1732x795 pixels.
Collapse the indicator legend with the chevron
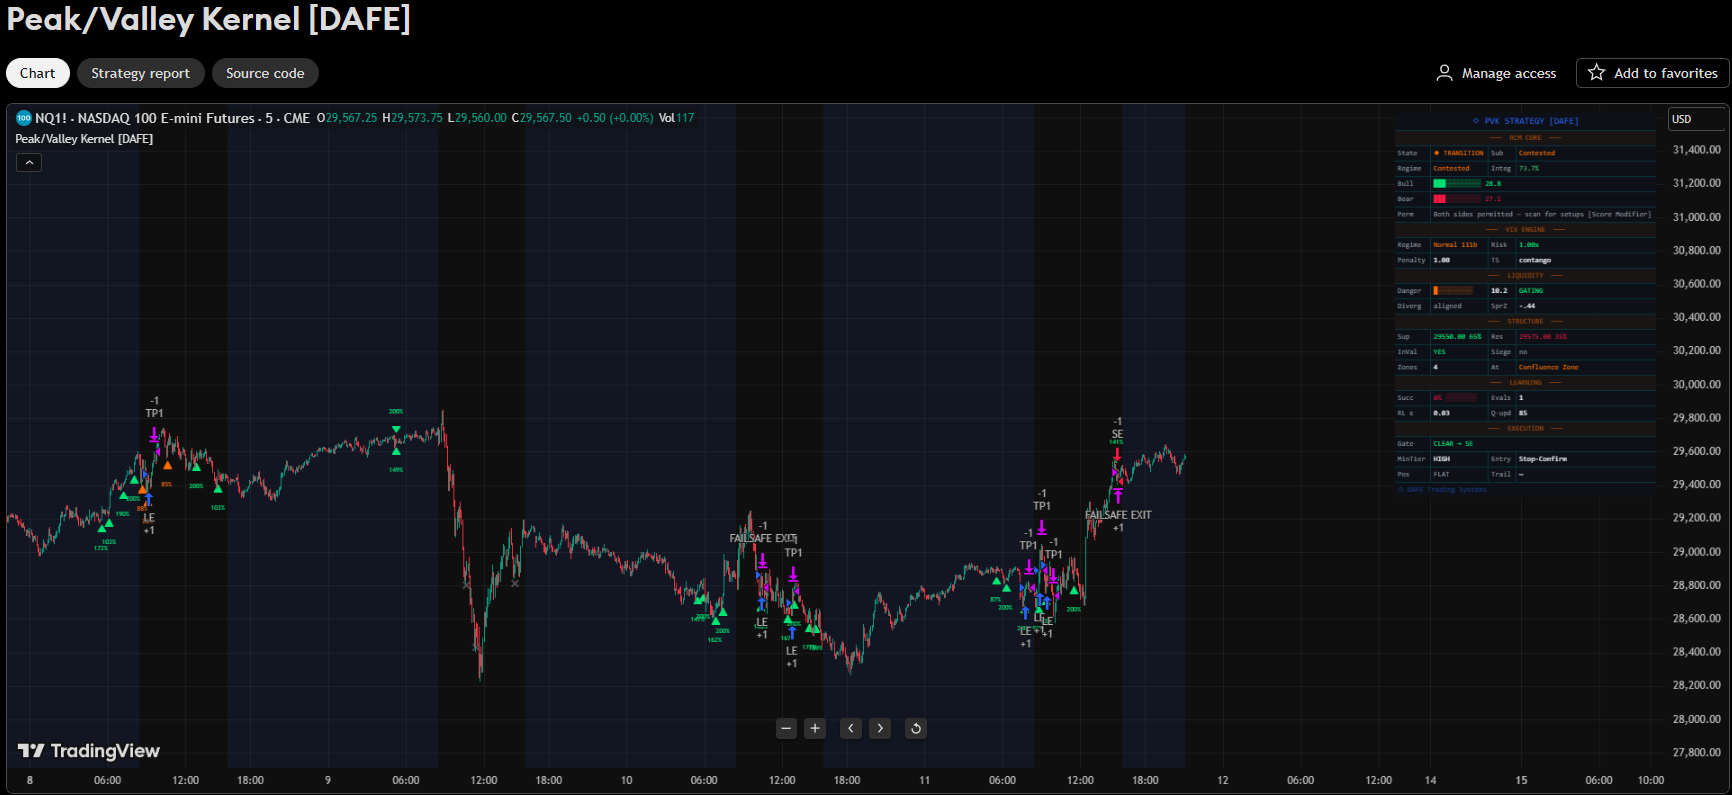29,162
